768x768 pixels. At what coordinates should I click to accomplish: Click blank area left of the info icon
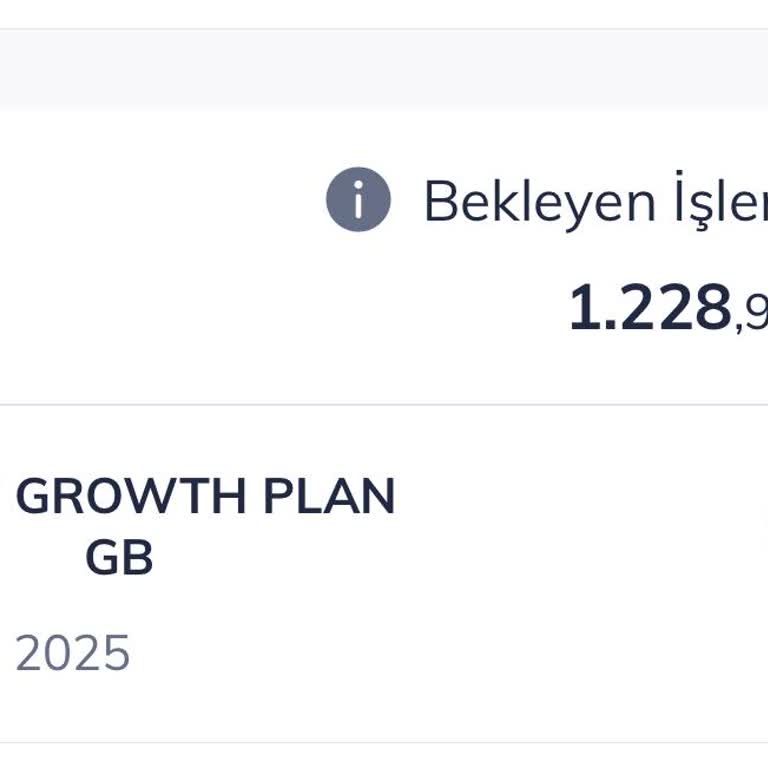coord(160,200)
